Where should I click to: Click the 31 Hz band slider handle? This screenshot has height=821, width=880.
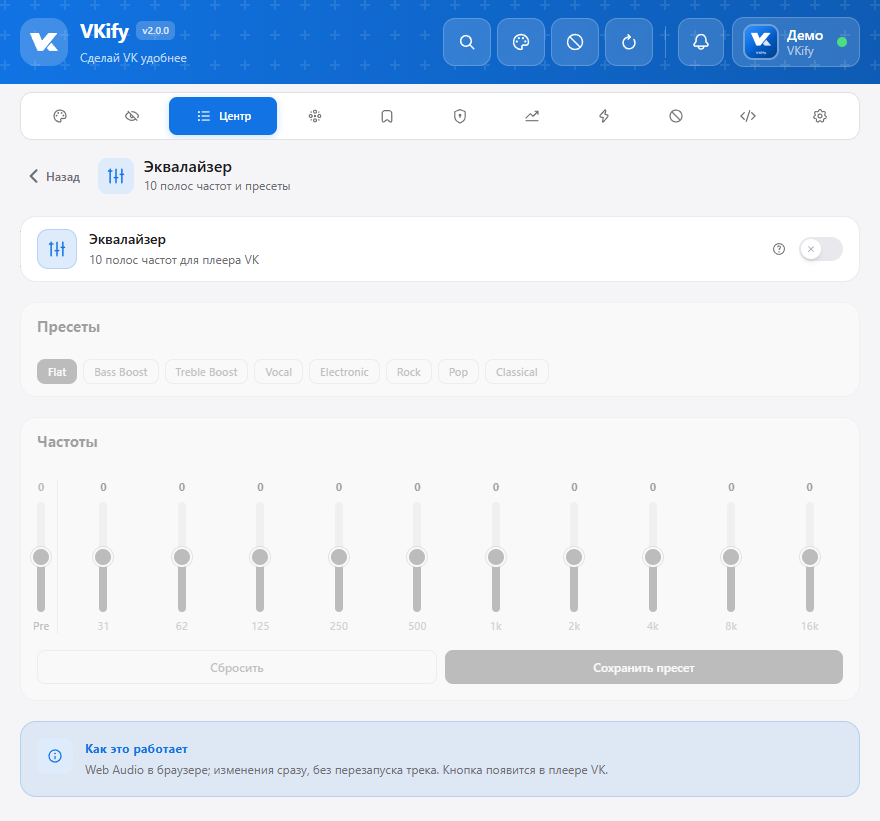pyautogui.click(x=103, y=557)
